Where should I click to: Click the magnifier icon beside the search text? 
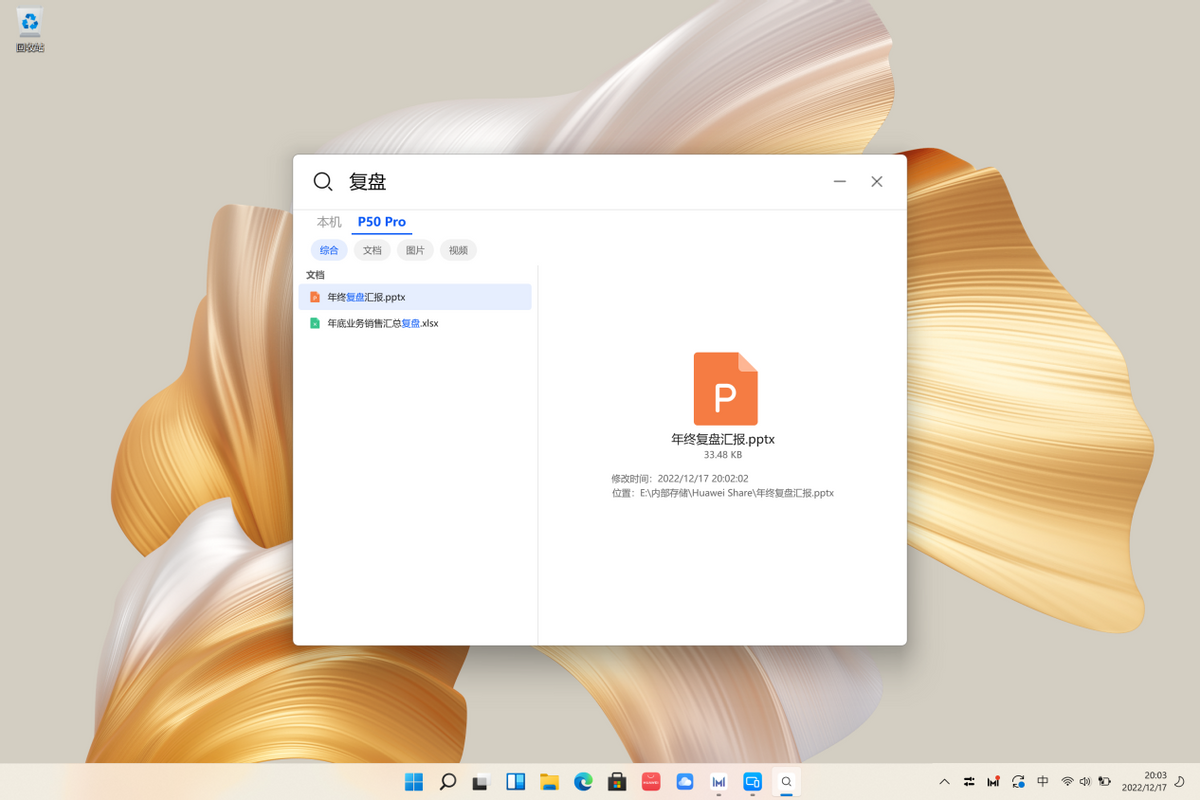click(x=323, y=181)
